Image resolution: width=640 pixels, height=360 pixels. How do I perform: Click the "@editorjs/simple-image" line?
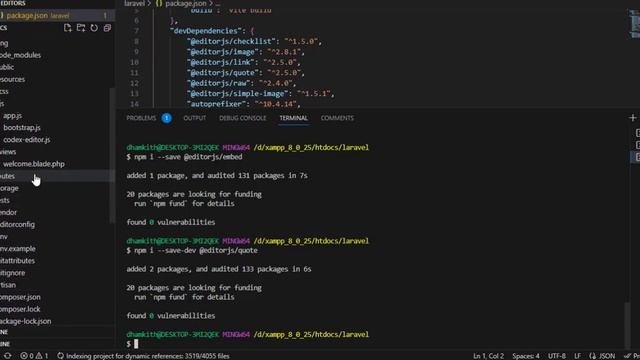(261, 93)
